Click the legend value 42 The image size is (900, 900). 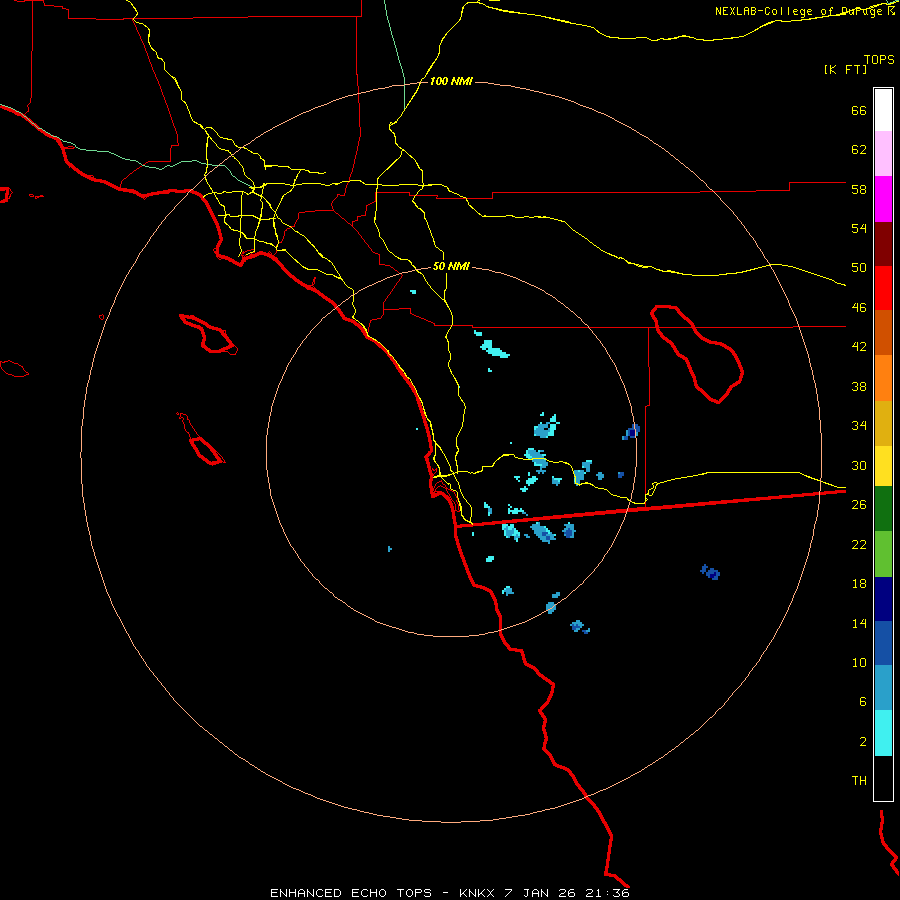click(x=859, y=347)
